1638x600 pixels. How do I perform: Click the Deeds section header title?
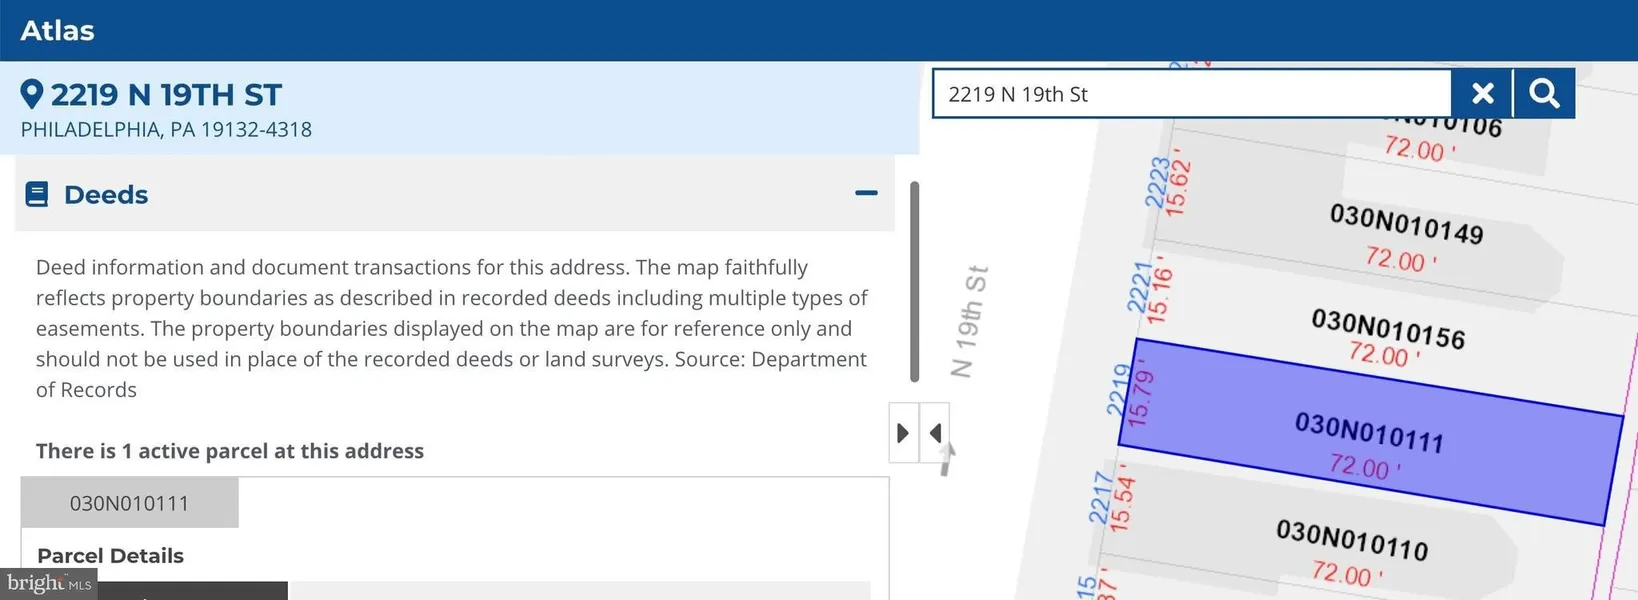tap(106, 195)
